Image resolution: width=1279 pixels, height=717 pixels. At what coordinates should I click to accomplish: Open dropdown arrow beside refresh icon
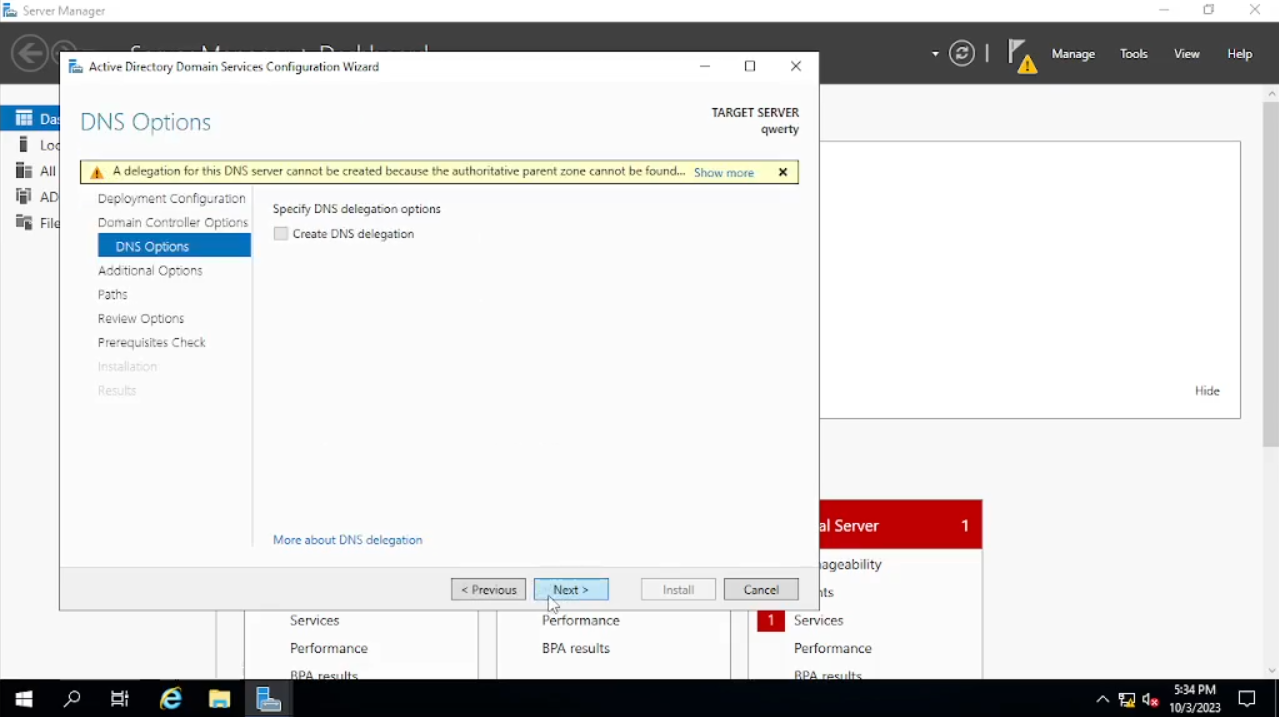[x=935, y=54]
